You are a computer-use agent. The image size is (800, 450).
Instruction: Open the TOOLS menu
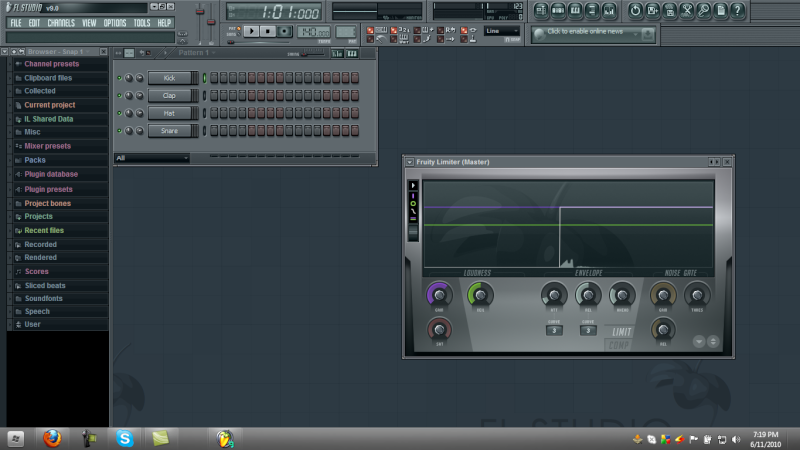coord(142,23)
